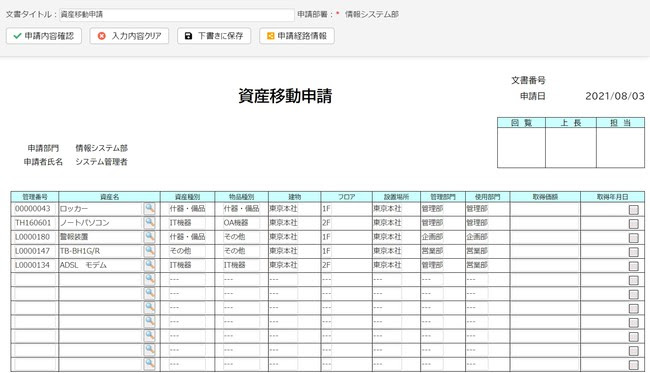Click search icon in the last table row
The width and height of the screenshot is (650, 373).
point(150,364)
